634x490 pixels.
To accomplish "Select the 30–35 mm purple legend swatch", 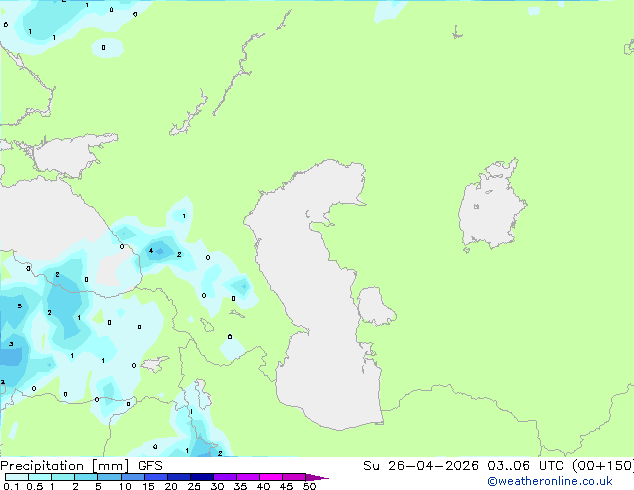I will pyautogui.click(x=225, y=477).
